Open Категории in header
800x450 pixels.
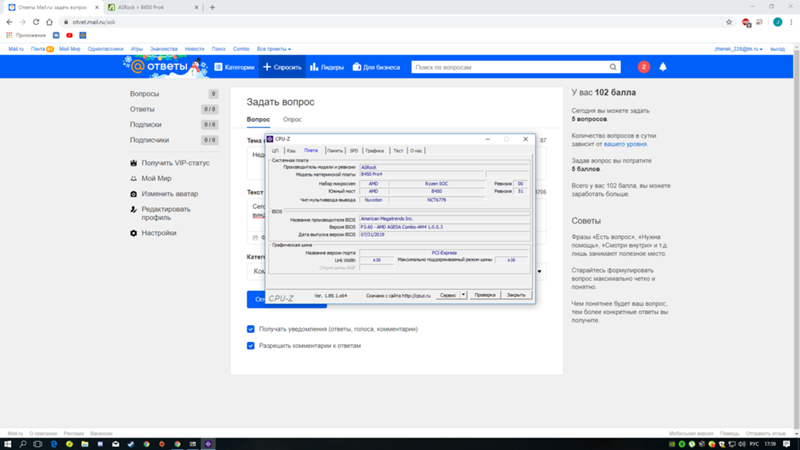click(234, 67)
